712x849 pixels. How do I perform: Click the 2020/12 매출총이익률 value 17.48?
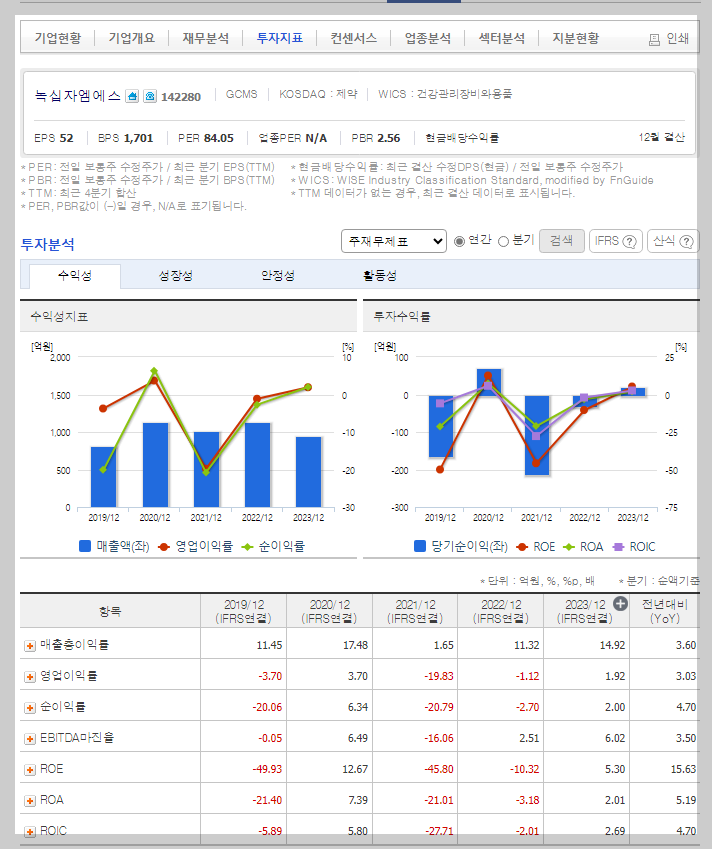355,645
